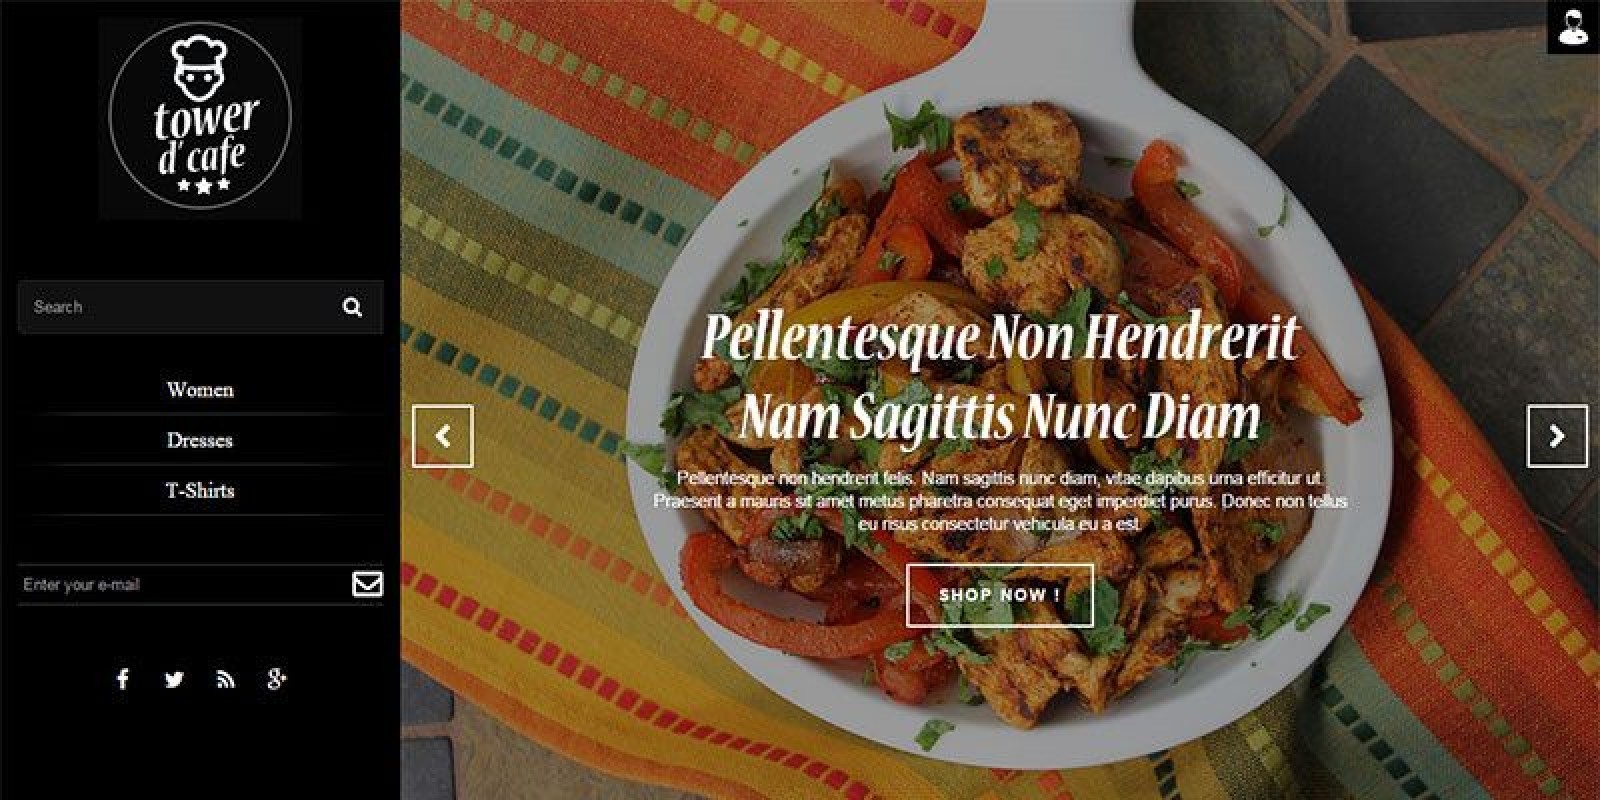Click the slide description paragraph text
This screenshot has height=800, width=1600.
(x=1000, y=501)
